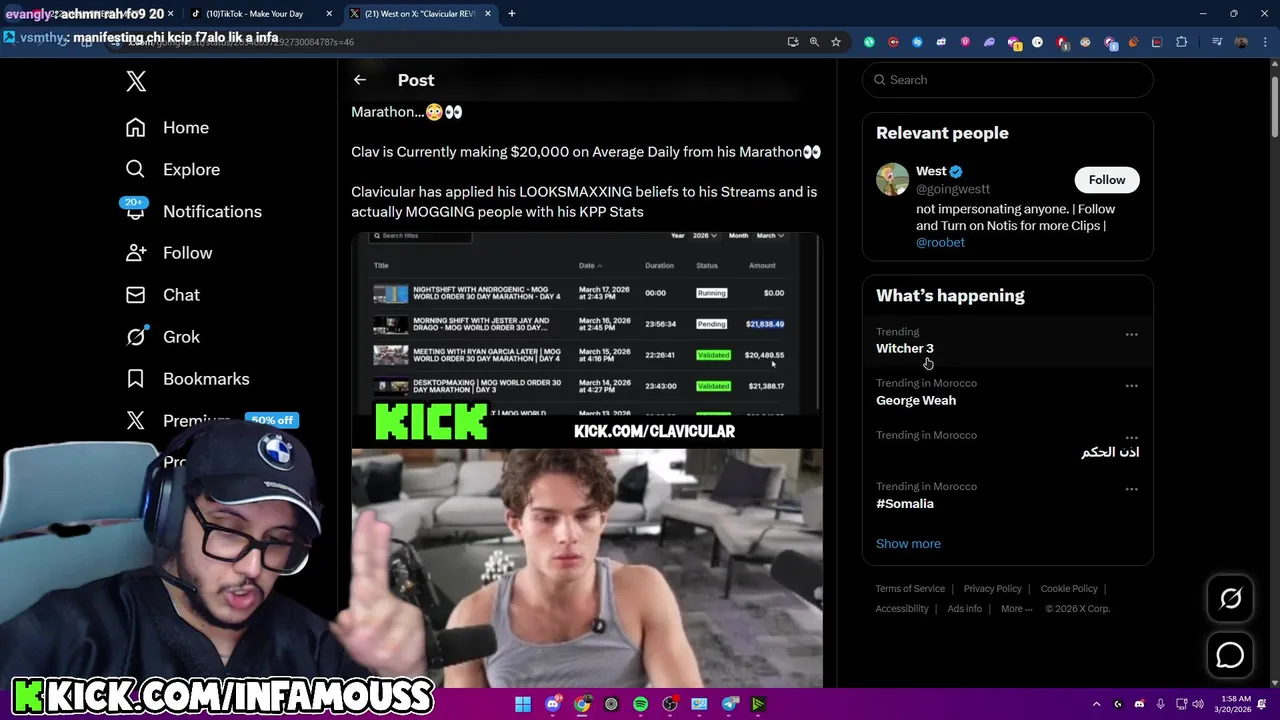Bookmark this page with the star icon

[x=836, y=42]
